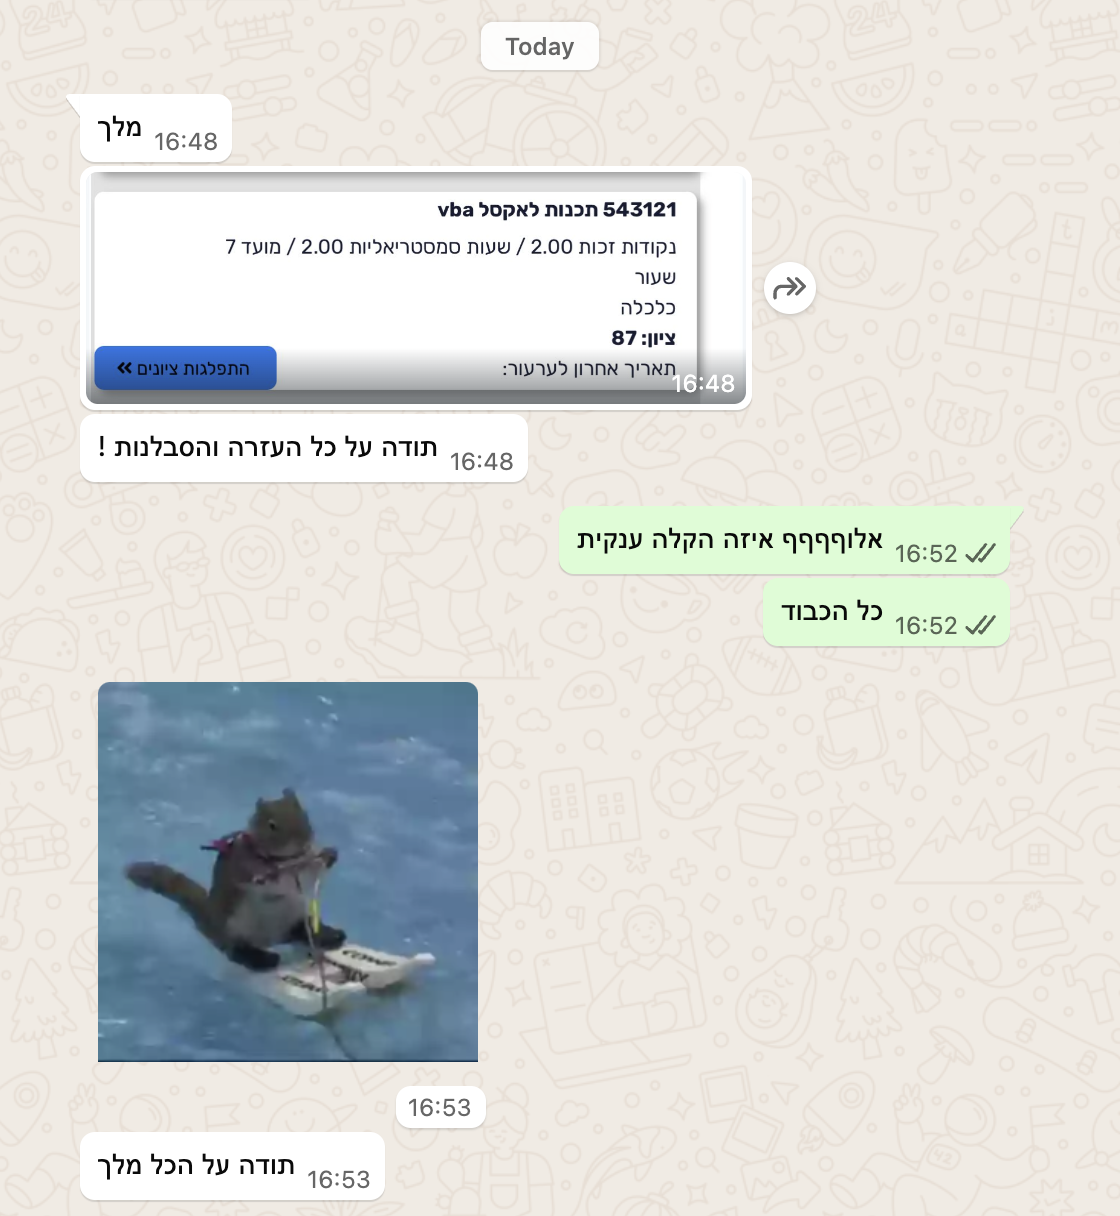The width and height of the screenshot is (1120, 1216).
Task: Open the squirrel water-skiing GIF
Action: tap(288, 872)
